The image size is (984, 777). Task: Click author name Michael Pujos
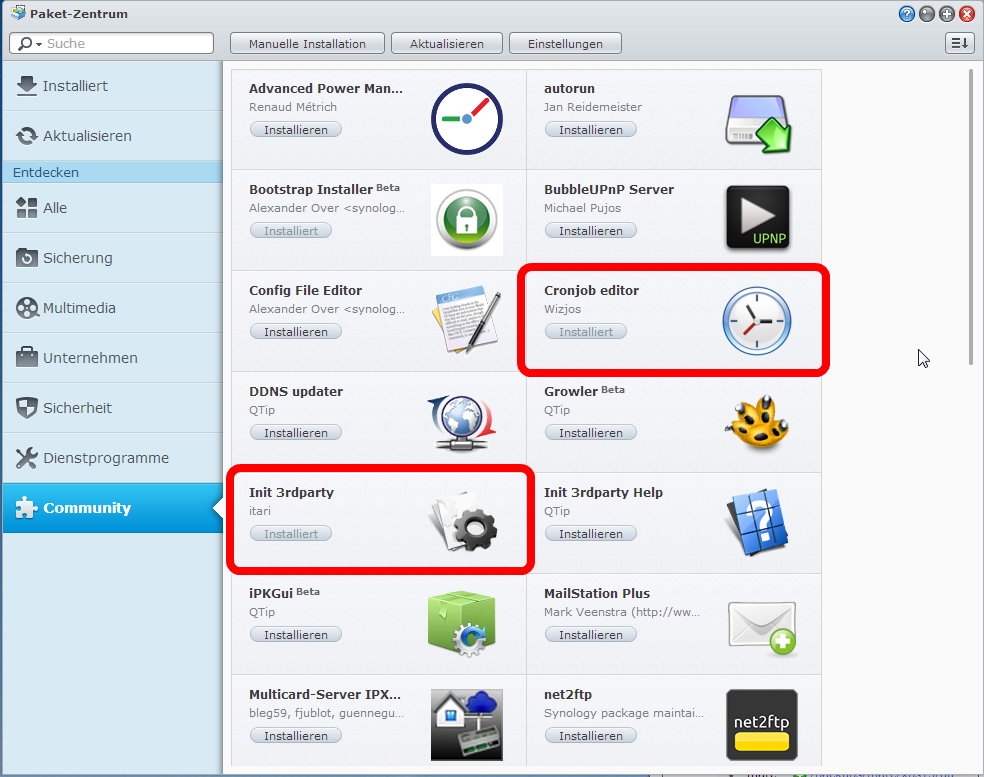(x=582, y=208)
